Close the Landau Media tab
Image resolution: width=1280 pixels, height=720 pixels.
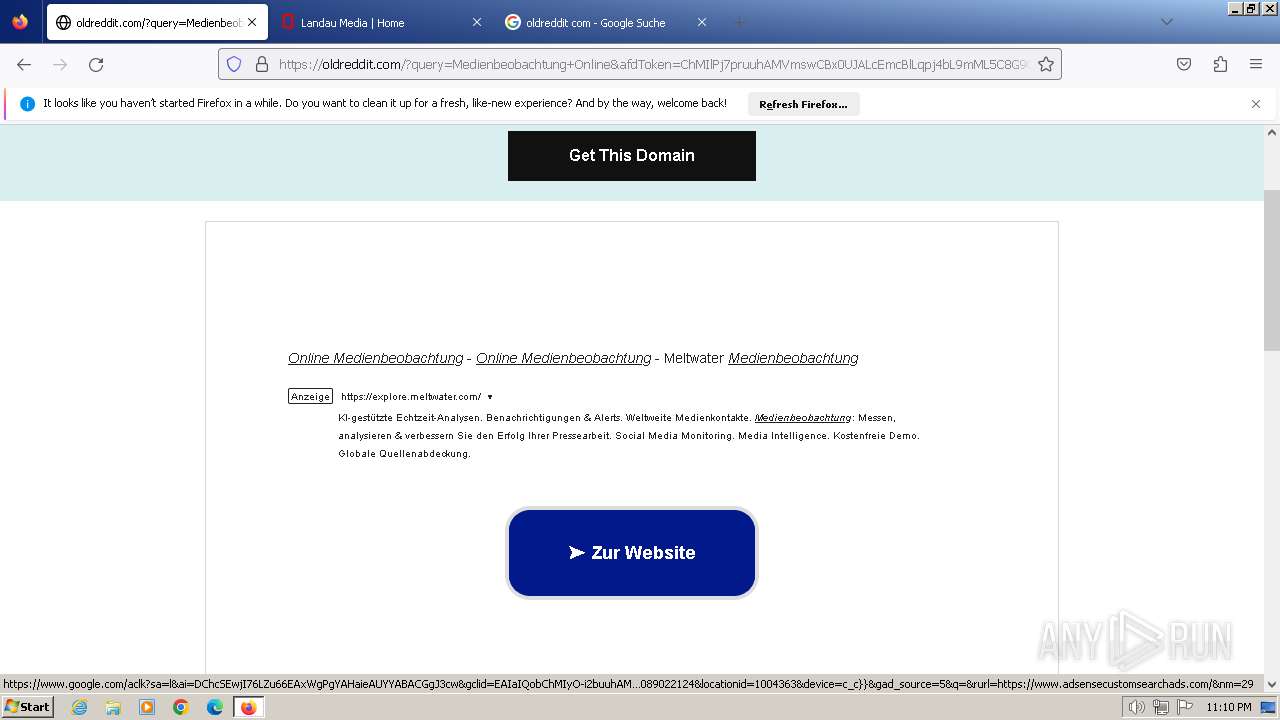(x=476, y=22)
